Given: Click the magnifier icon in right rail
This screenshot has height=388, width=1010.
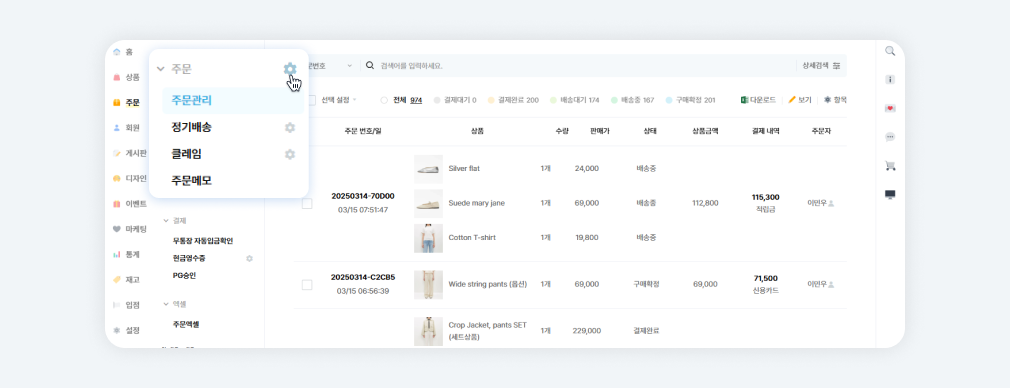Looking at the screenshot, I should point(890,51).
